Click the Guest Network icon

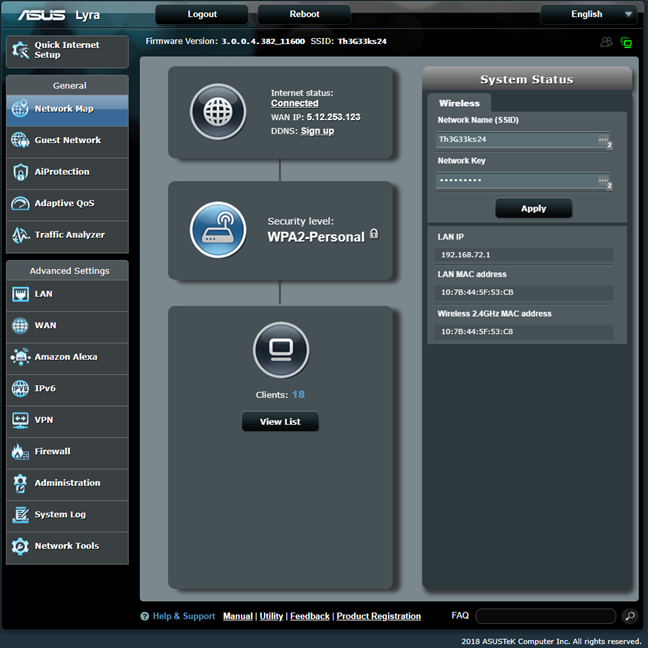pos(20,140)
